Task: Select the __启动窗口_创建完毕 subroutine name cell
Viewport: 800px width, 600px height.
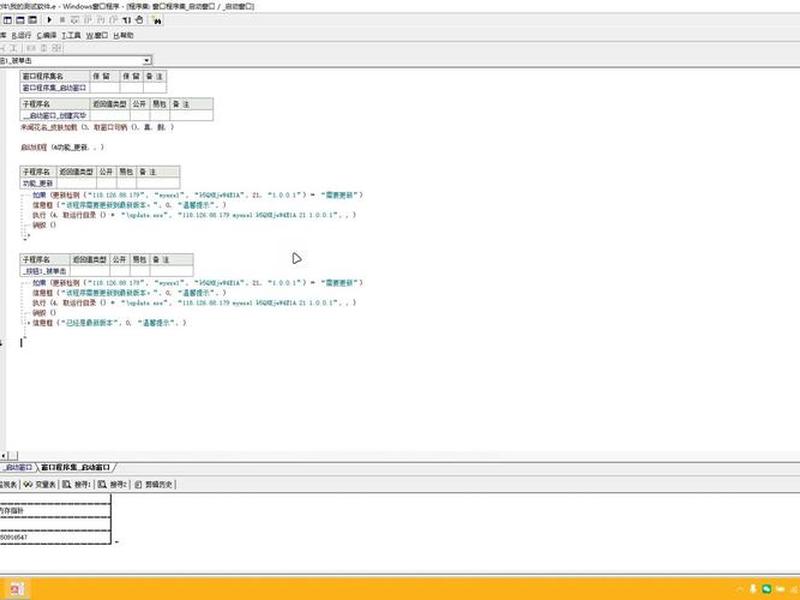Action: (x=55, y=115)
